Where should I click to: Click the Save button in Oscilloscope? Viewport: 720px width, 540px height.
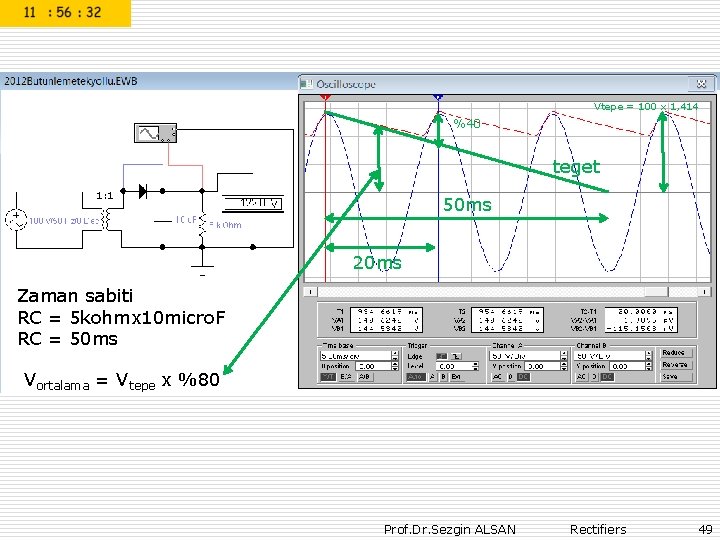click(x=677, y=377)
